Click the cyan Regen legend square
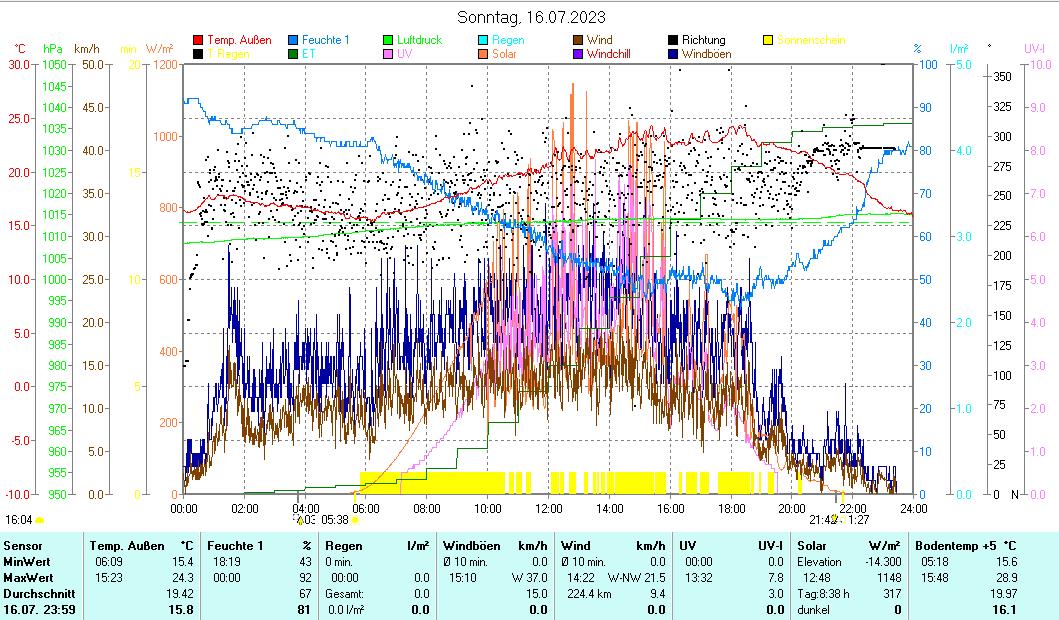Screen dimensions: 1059x620 484,40
